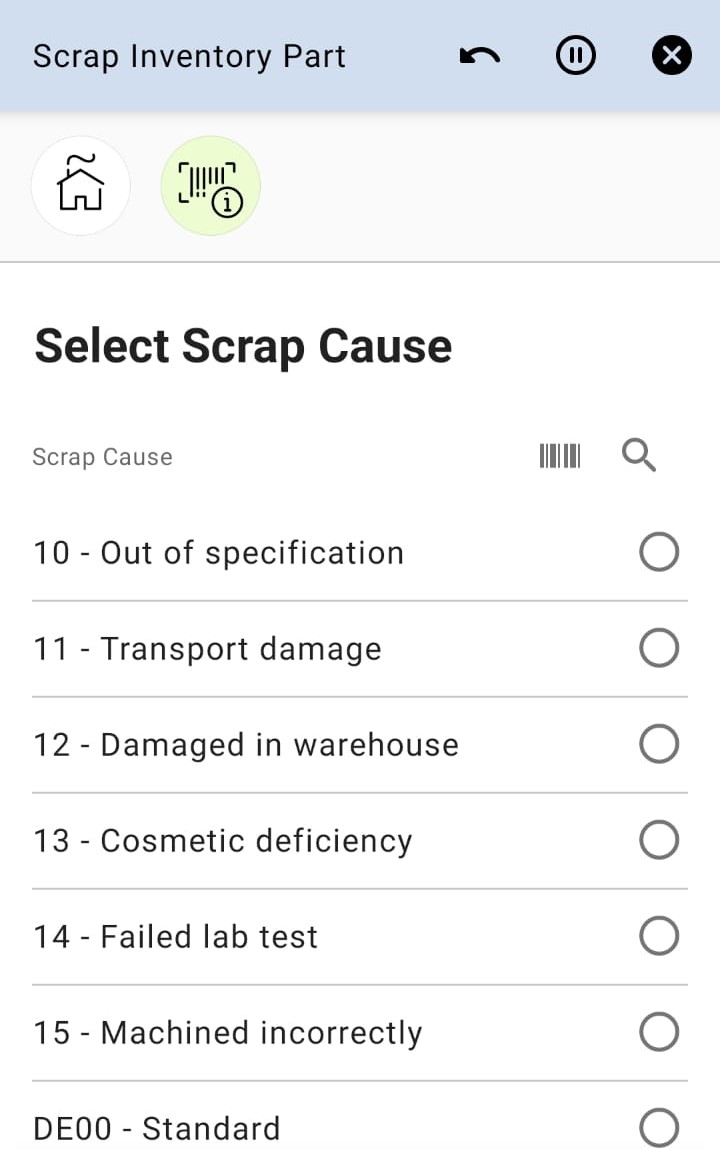Select cause 10 - Out of specification

pos(658,551)
